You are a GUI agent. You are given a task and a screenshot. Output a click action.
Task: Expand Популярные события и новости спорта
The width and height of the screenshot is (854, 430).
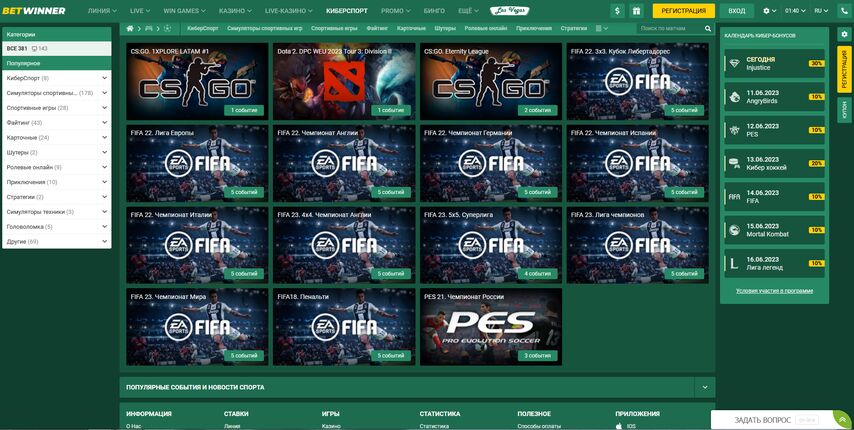pyautogui.click(x=705, y=388)
